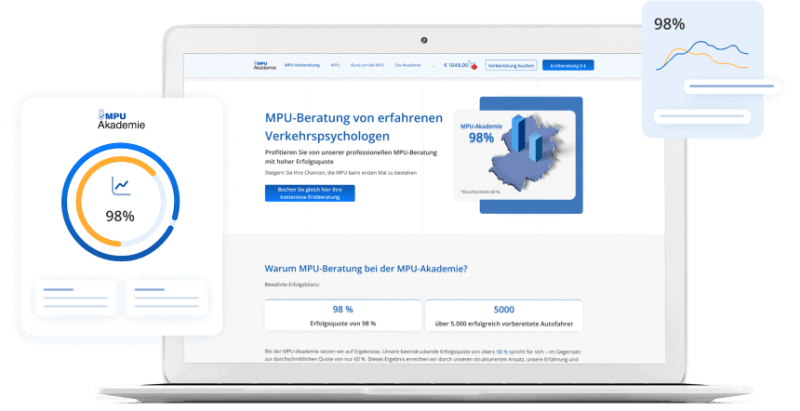Click the ellipsis more menu in the header
This screenshot has height=411, width=800.
(433, 66)
